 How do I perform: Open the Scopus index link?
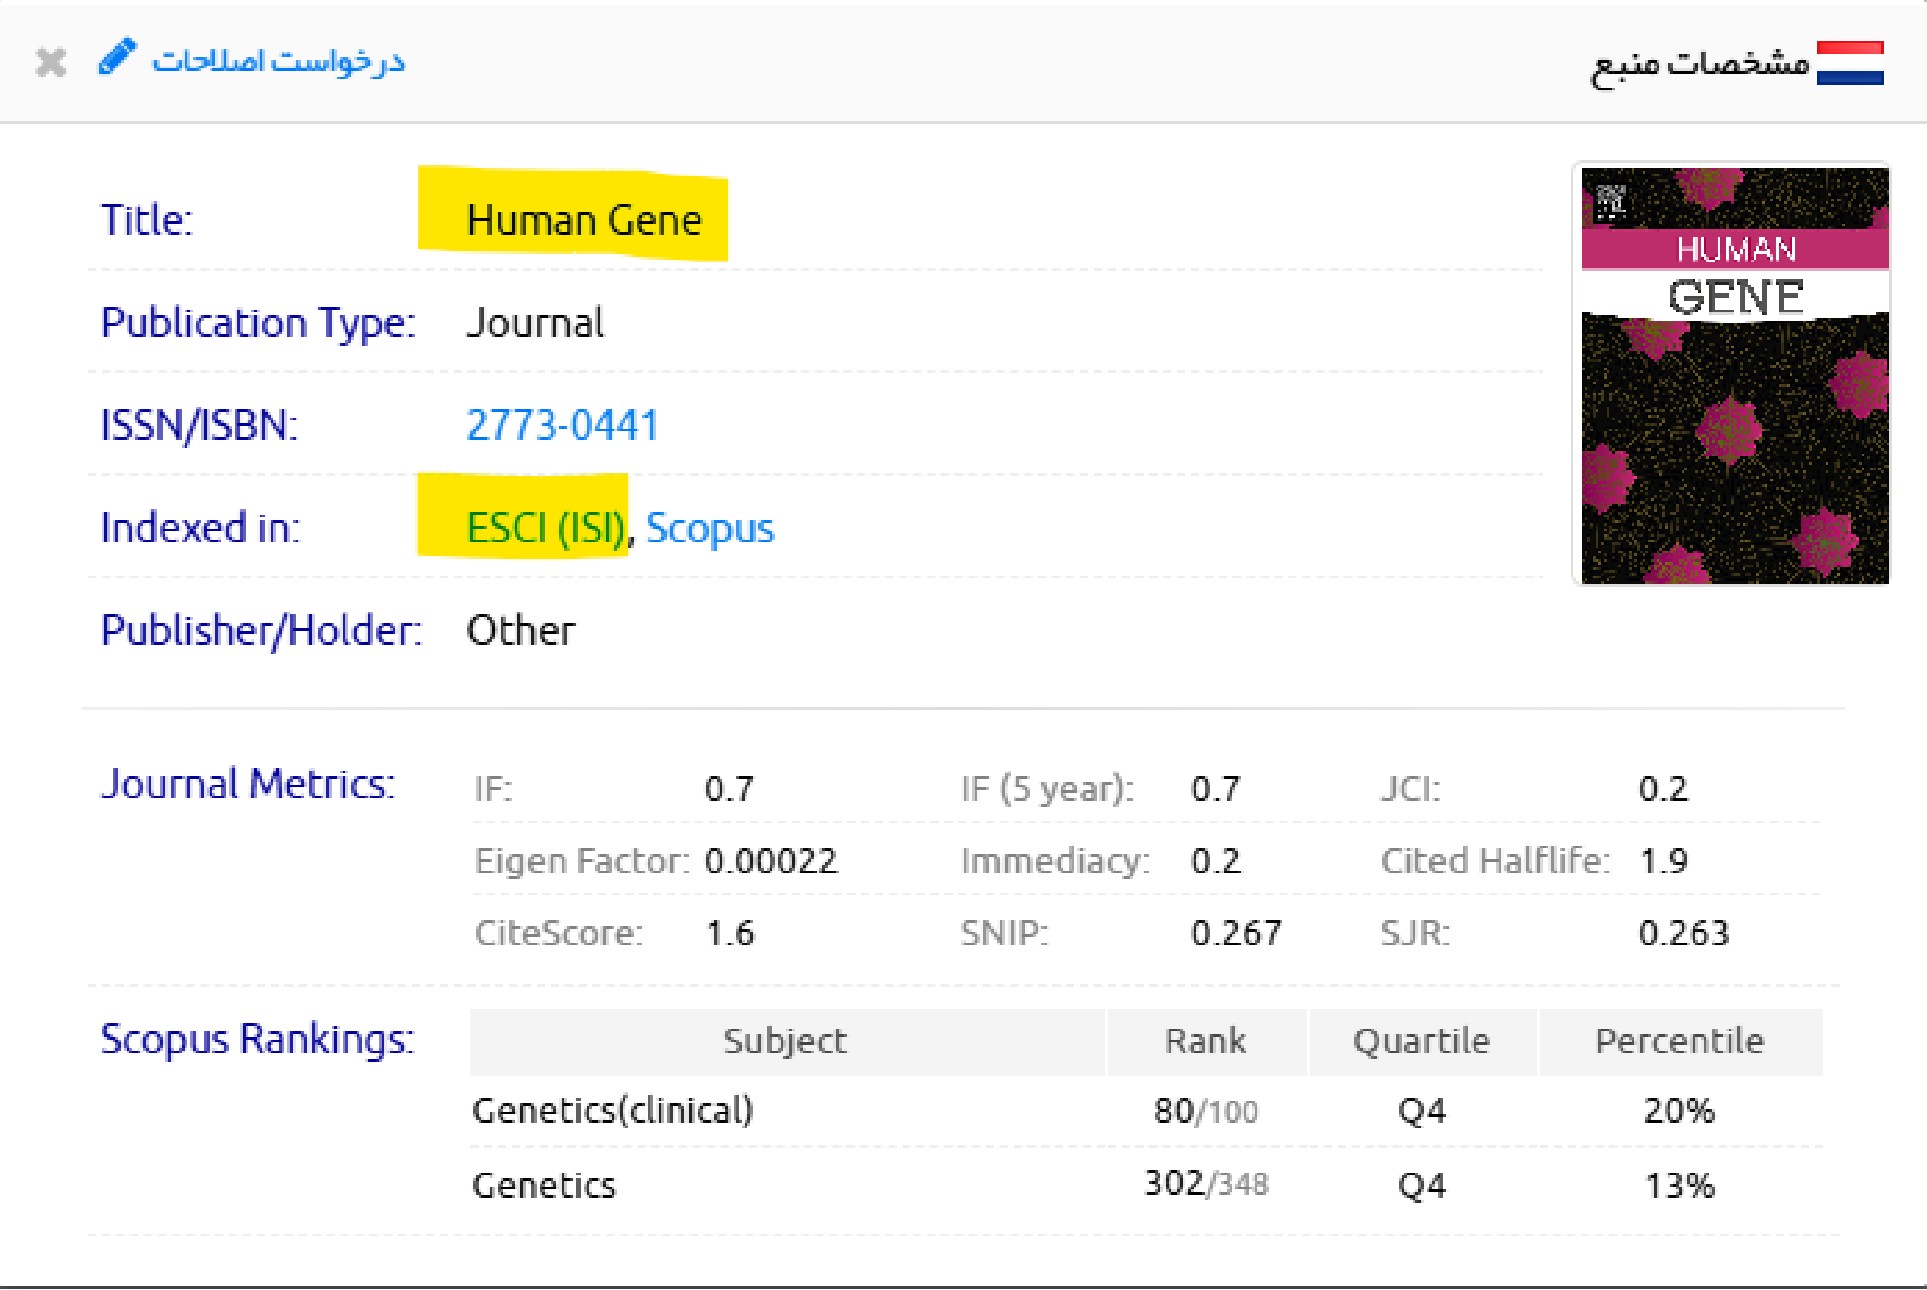tap(709, 528)
